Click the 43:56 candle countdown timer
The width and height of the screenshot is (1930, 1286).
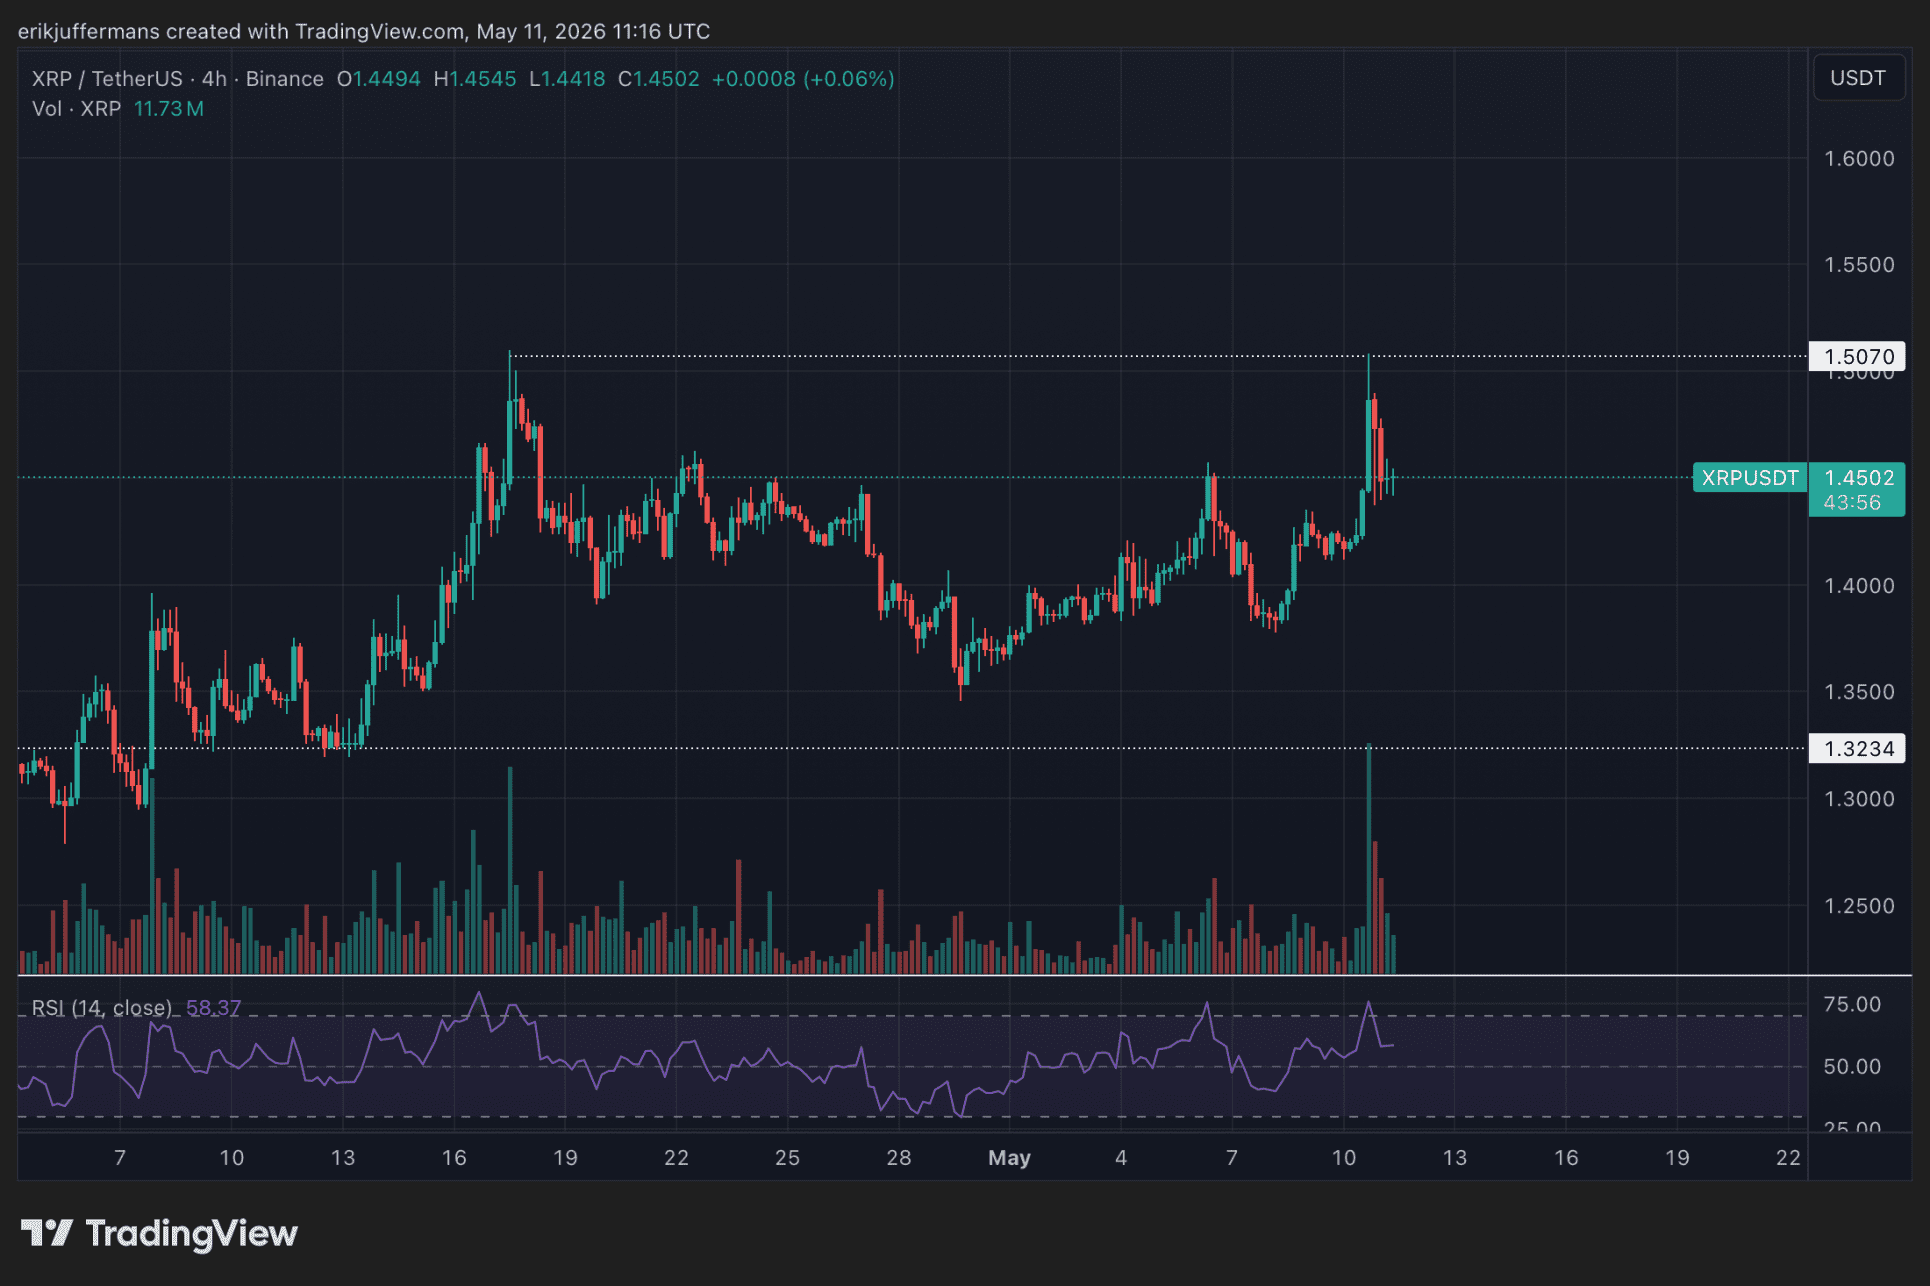tap(1852, 503)
